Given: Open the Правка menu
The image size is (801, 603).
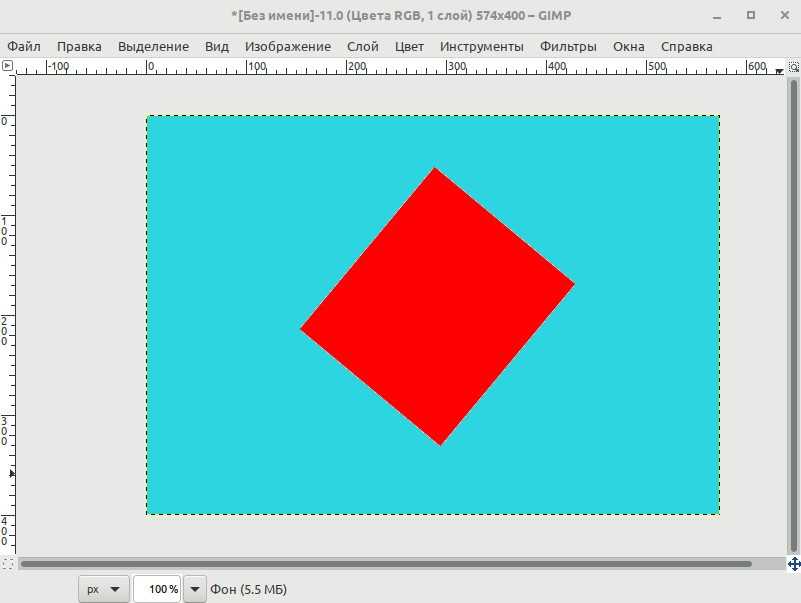Looking at the screenshot, I should click(79, 46).
